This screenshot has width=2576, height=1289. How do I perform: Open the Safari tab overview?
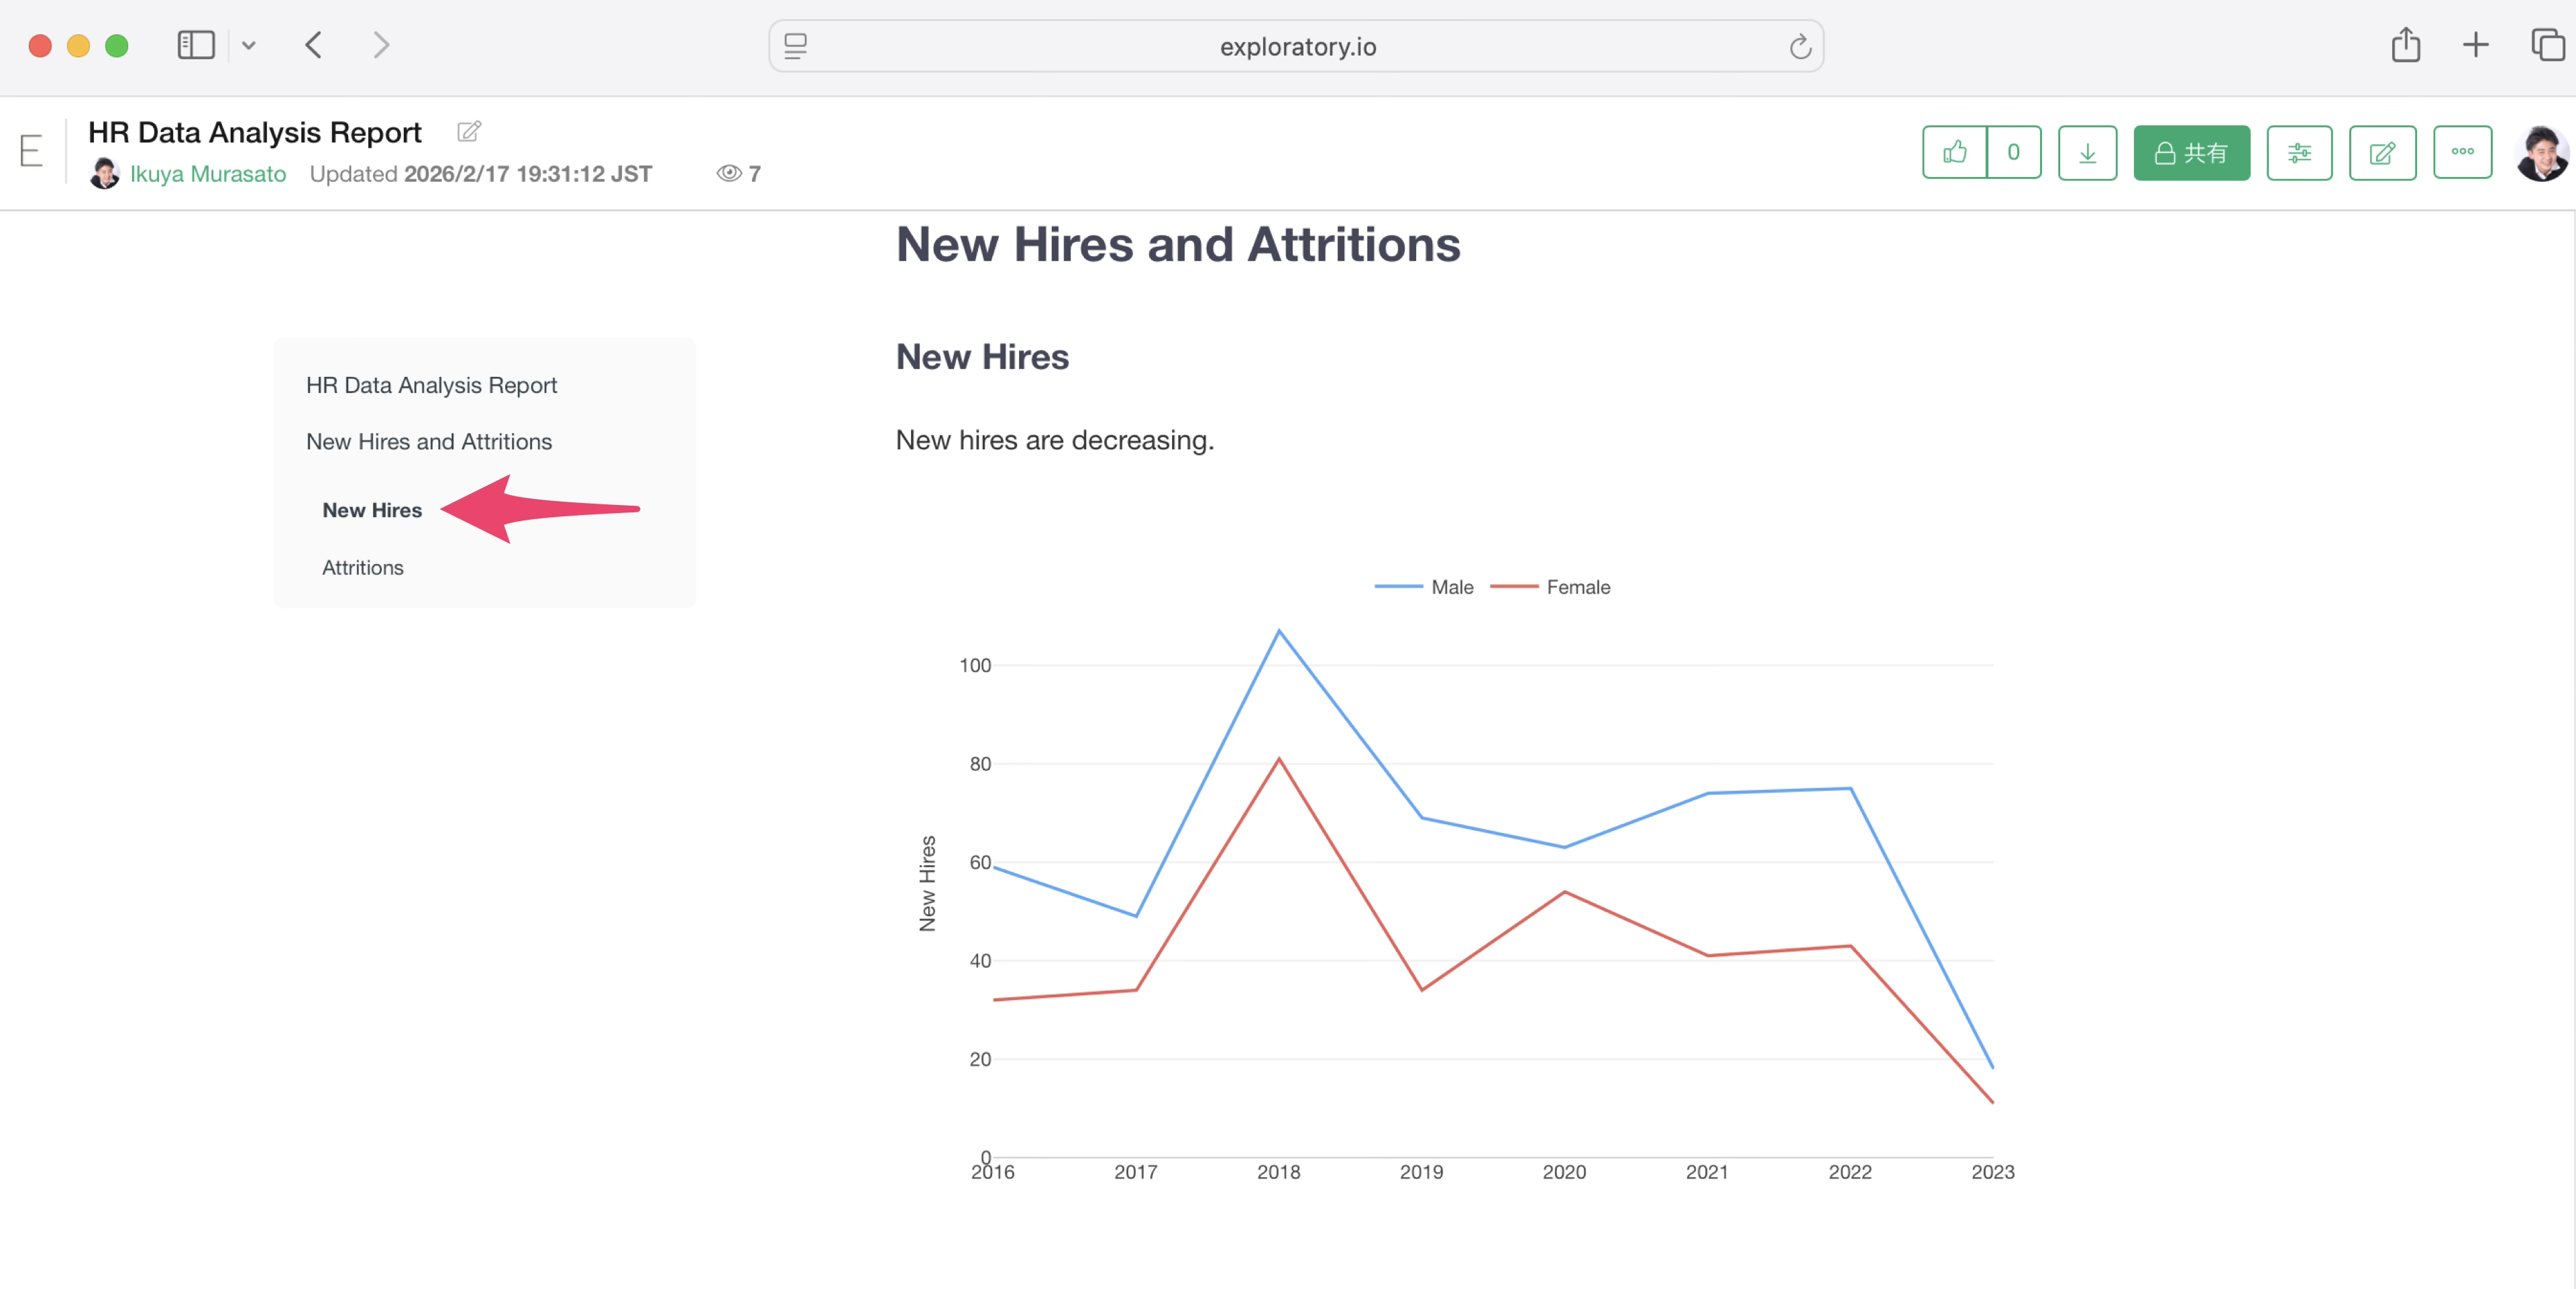point(2547,45)
